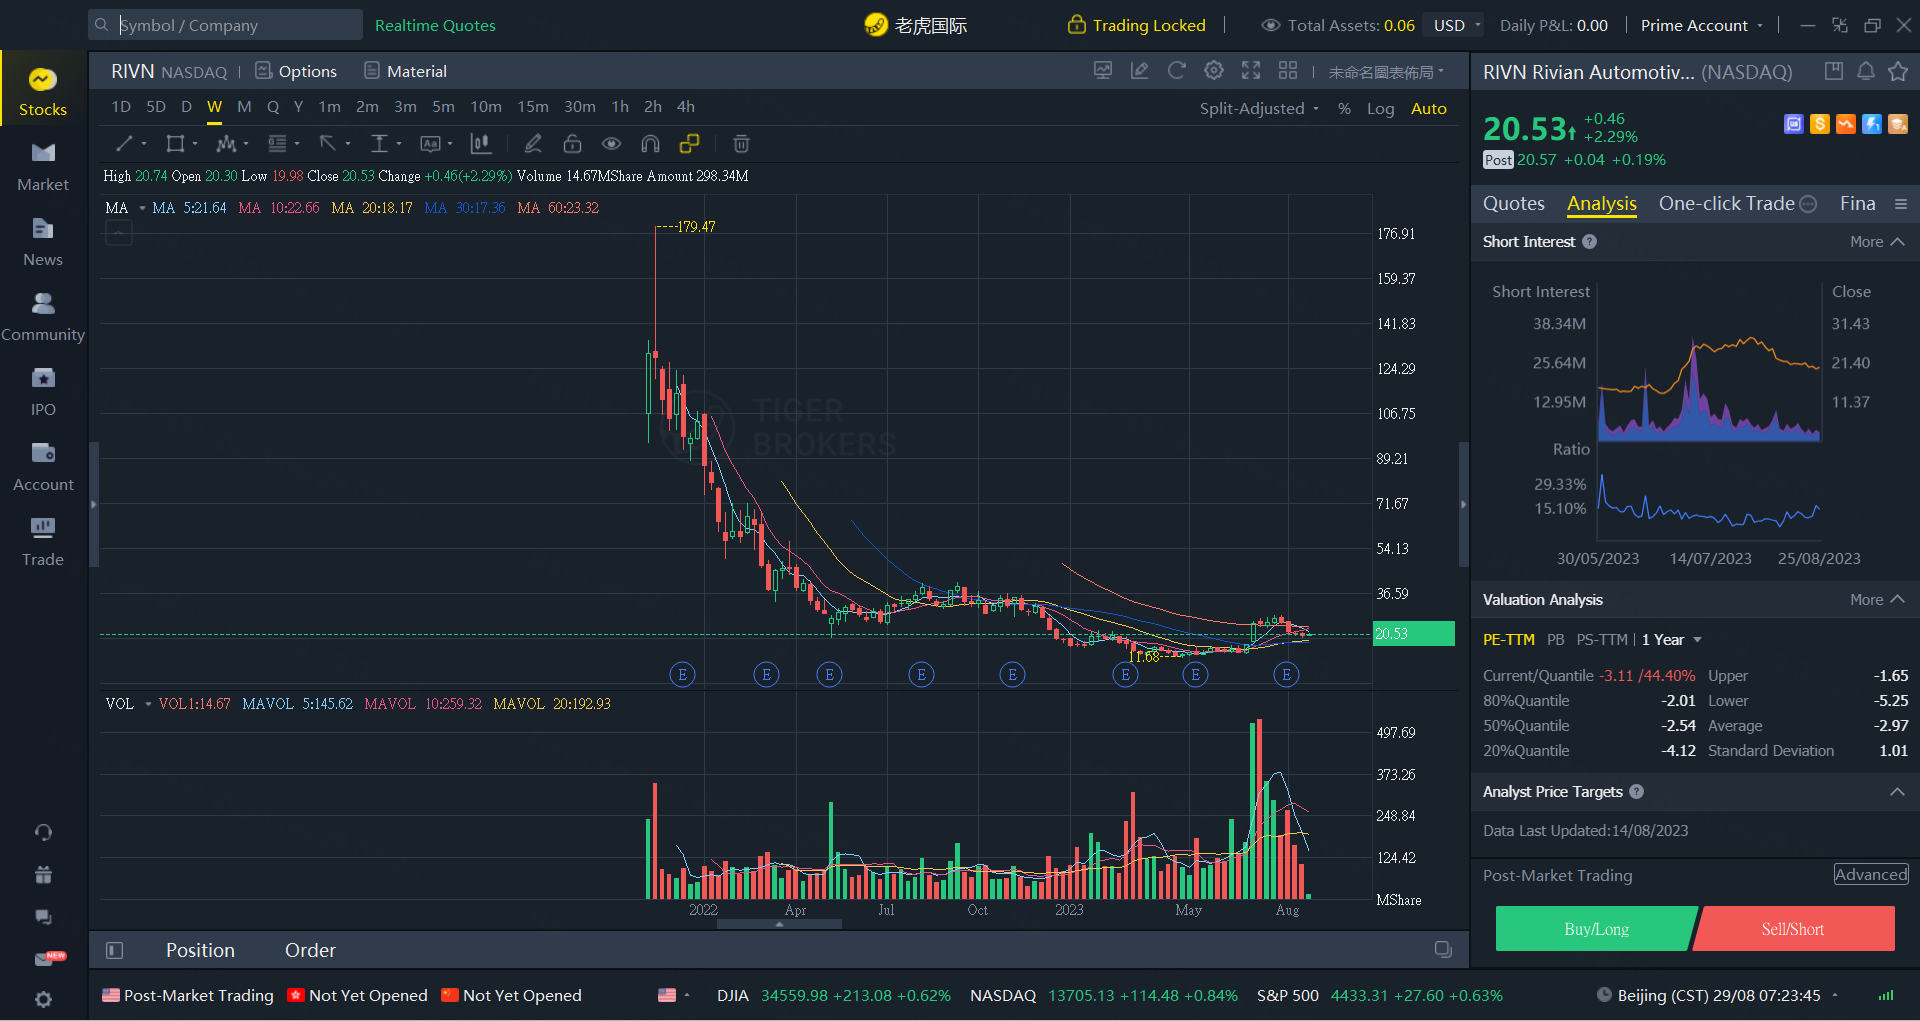
Task: Select the PS-TTM valuation tab
Action: point(1602,640)
